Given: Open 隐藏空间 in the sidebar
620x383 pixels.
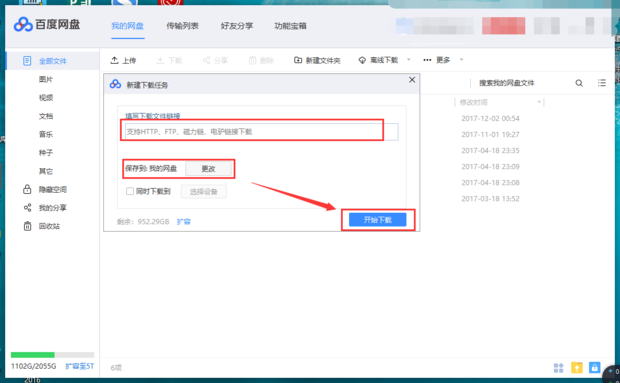Looking at the screenshot, I should (x=53, y=189).
